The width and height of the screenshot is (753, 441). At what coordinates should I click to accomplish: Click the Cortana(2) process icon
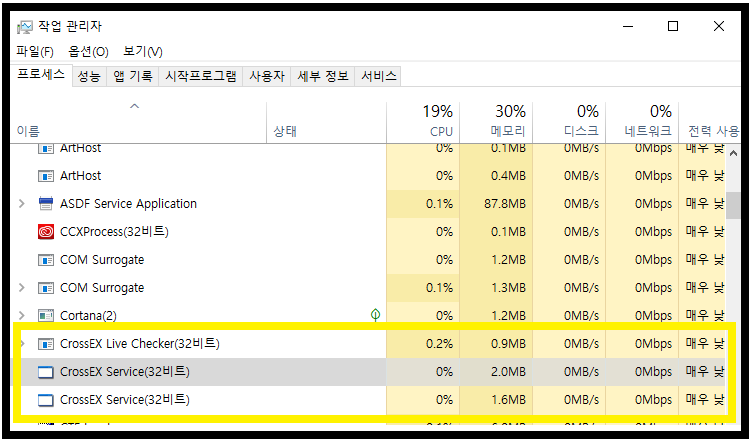click(46, 316)
